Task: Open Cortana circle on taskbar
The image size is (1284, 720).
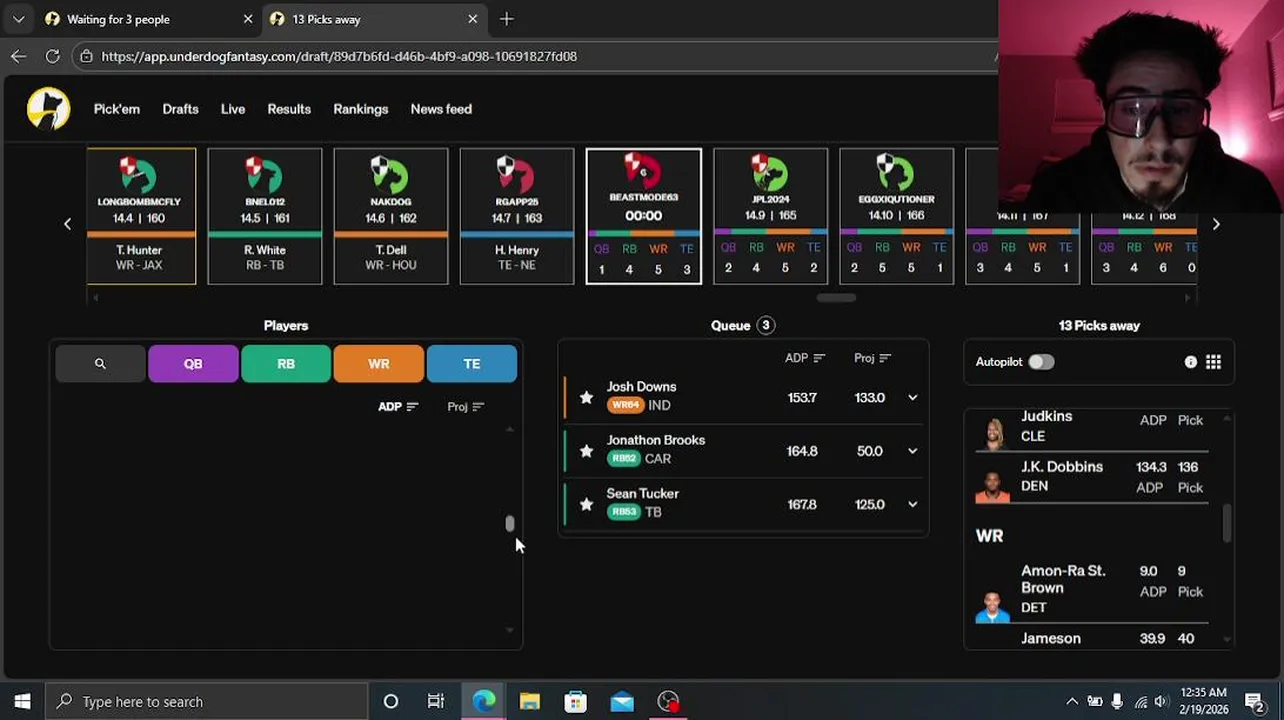Action: point(391,701)
